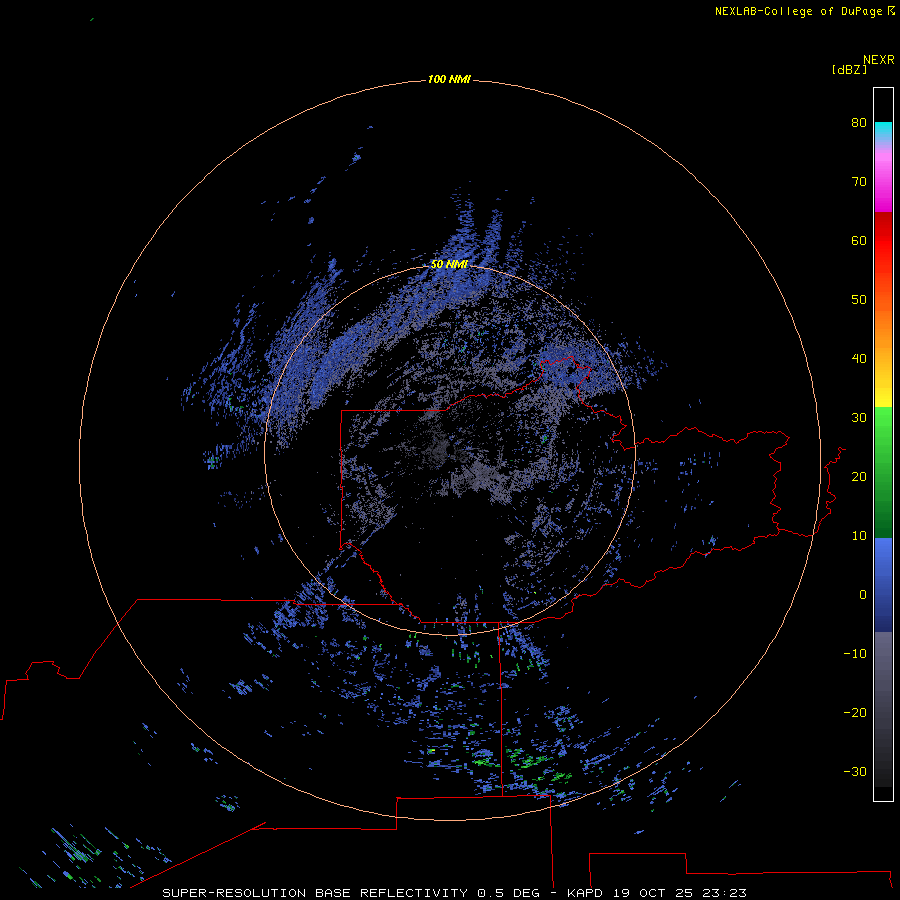This screenshot has width=900, height=900.
Task: Click the SUPER-RESOLUTION BASE REFLECTIVITY product title
Action: (315, 893)
